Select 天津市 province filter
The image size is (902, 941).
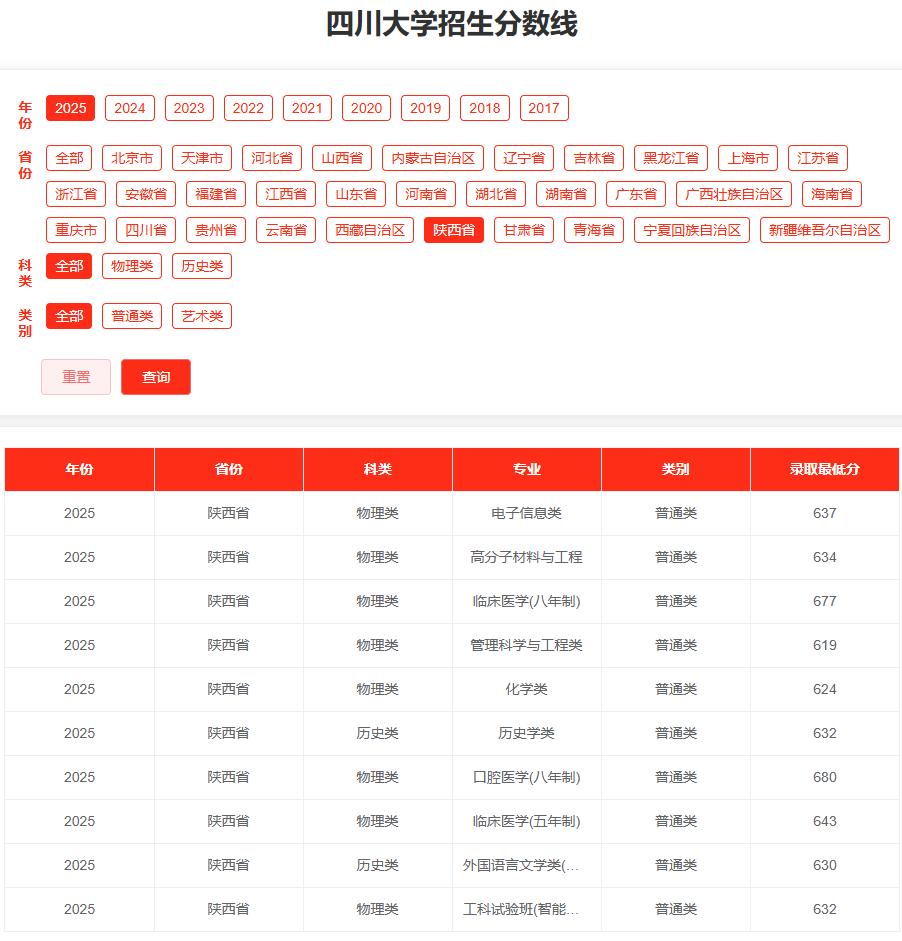coord(202,158)
